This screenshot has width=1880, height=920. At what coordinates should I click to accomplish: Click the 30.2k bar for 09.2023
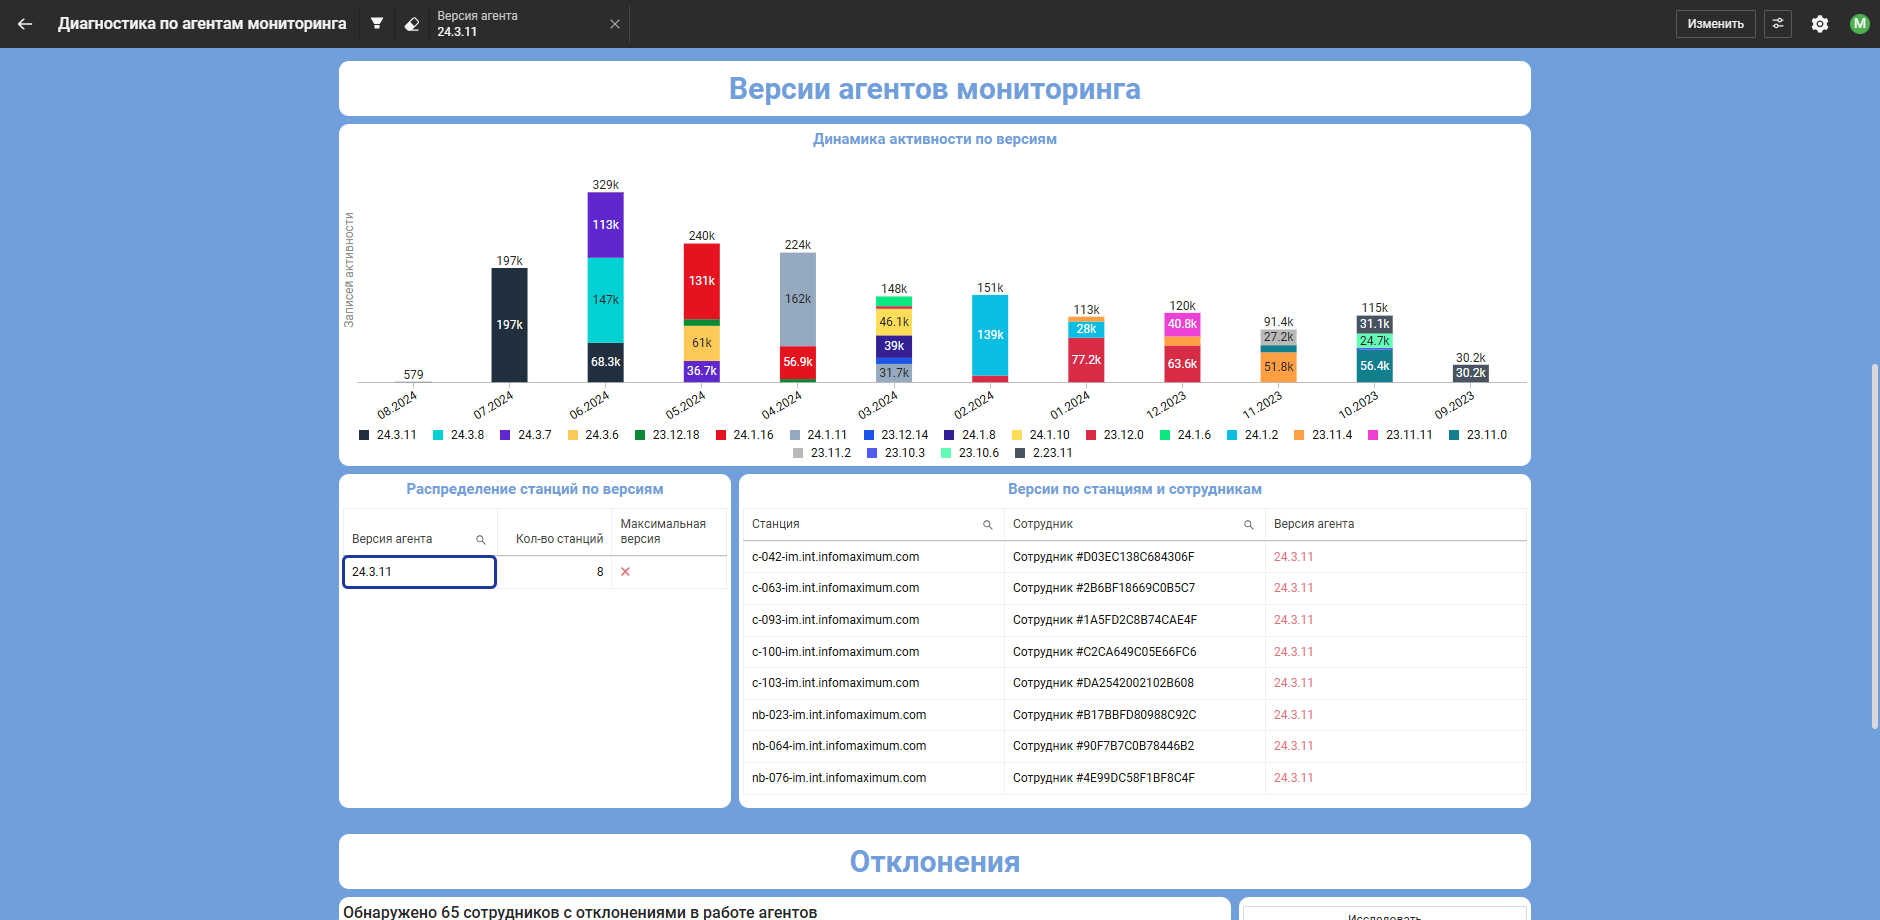(x=1471, y=373)
